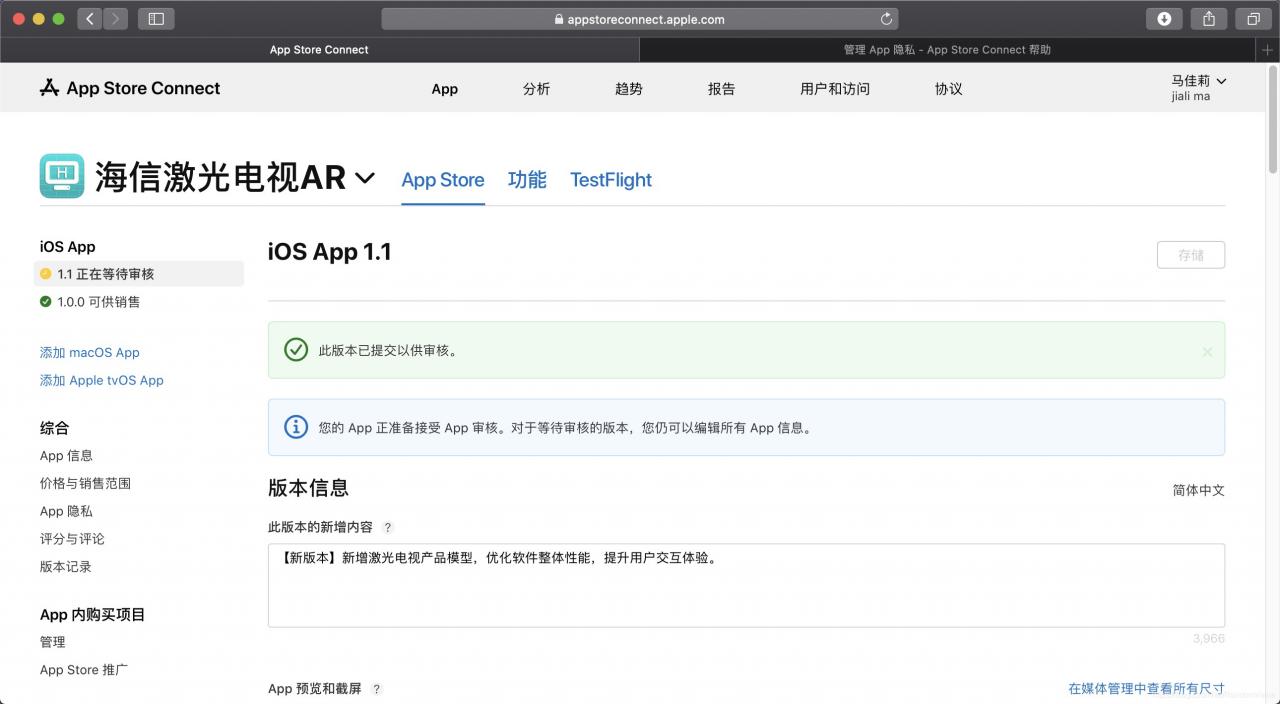1280x704 pixels.
Task: Expand the 海信激光电视AR app switcher chevron
Action: (365, 178)
